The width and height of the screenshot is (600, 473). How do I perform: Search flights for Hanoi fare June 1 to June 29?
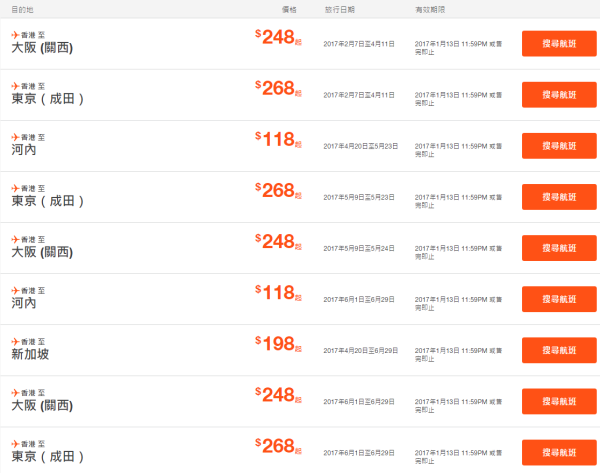559,299
